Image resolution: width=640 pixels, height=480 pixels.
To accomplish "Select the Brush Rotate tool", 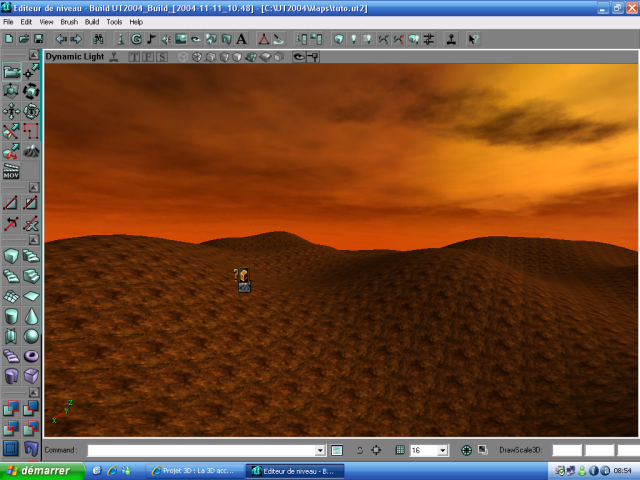I will click(x=31, y=91).
